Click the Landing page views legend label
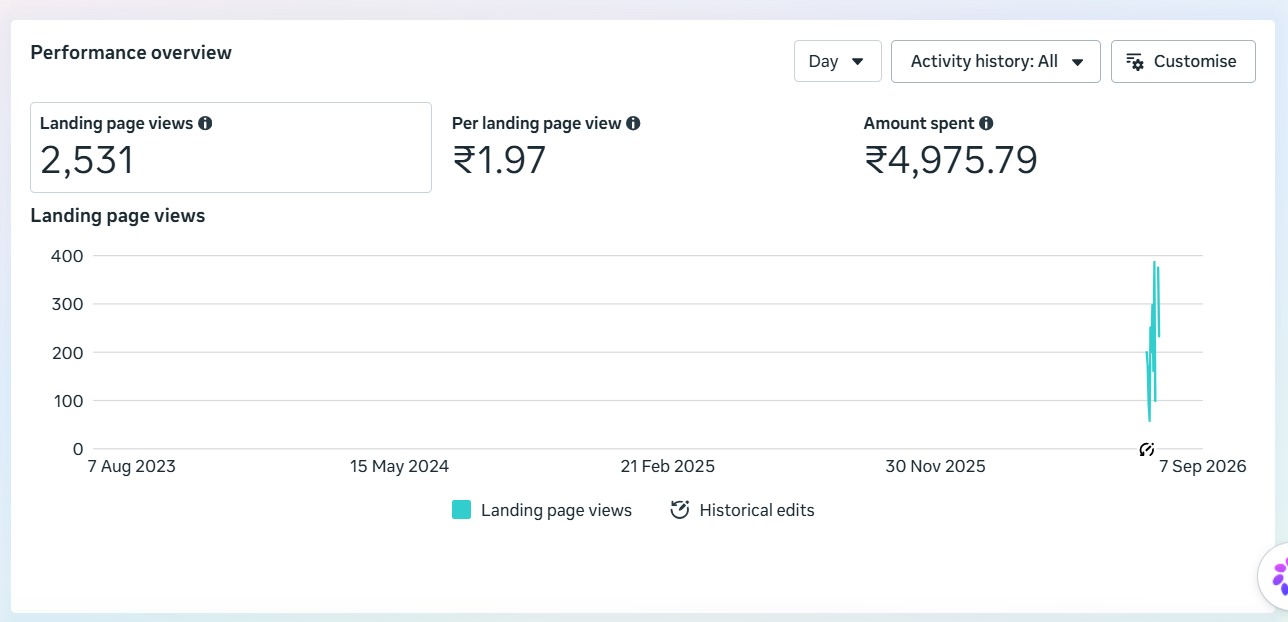This screenshot has height=622, width=1288. pos(556,510)
